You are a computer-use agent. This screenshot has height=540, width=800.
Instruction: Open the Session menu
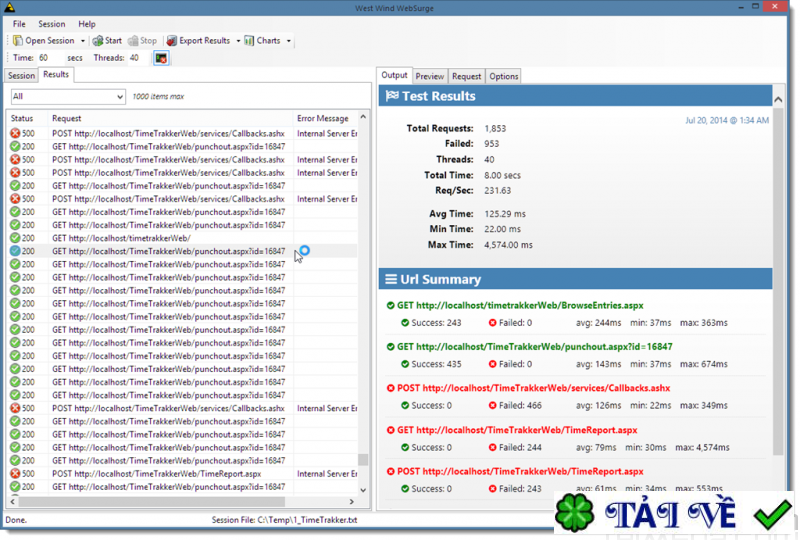(x=52, y=24)
